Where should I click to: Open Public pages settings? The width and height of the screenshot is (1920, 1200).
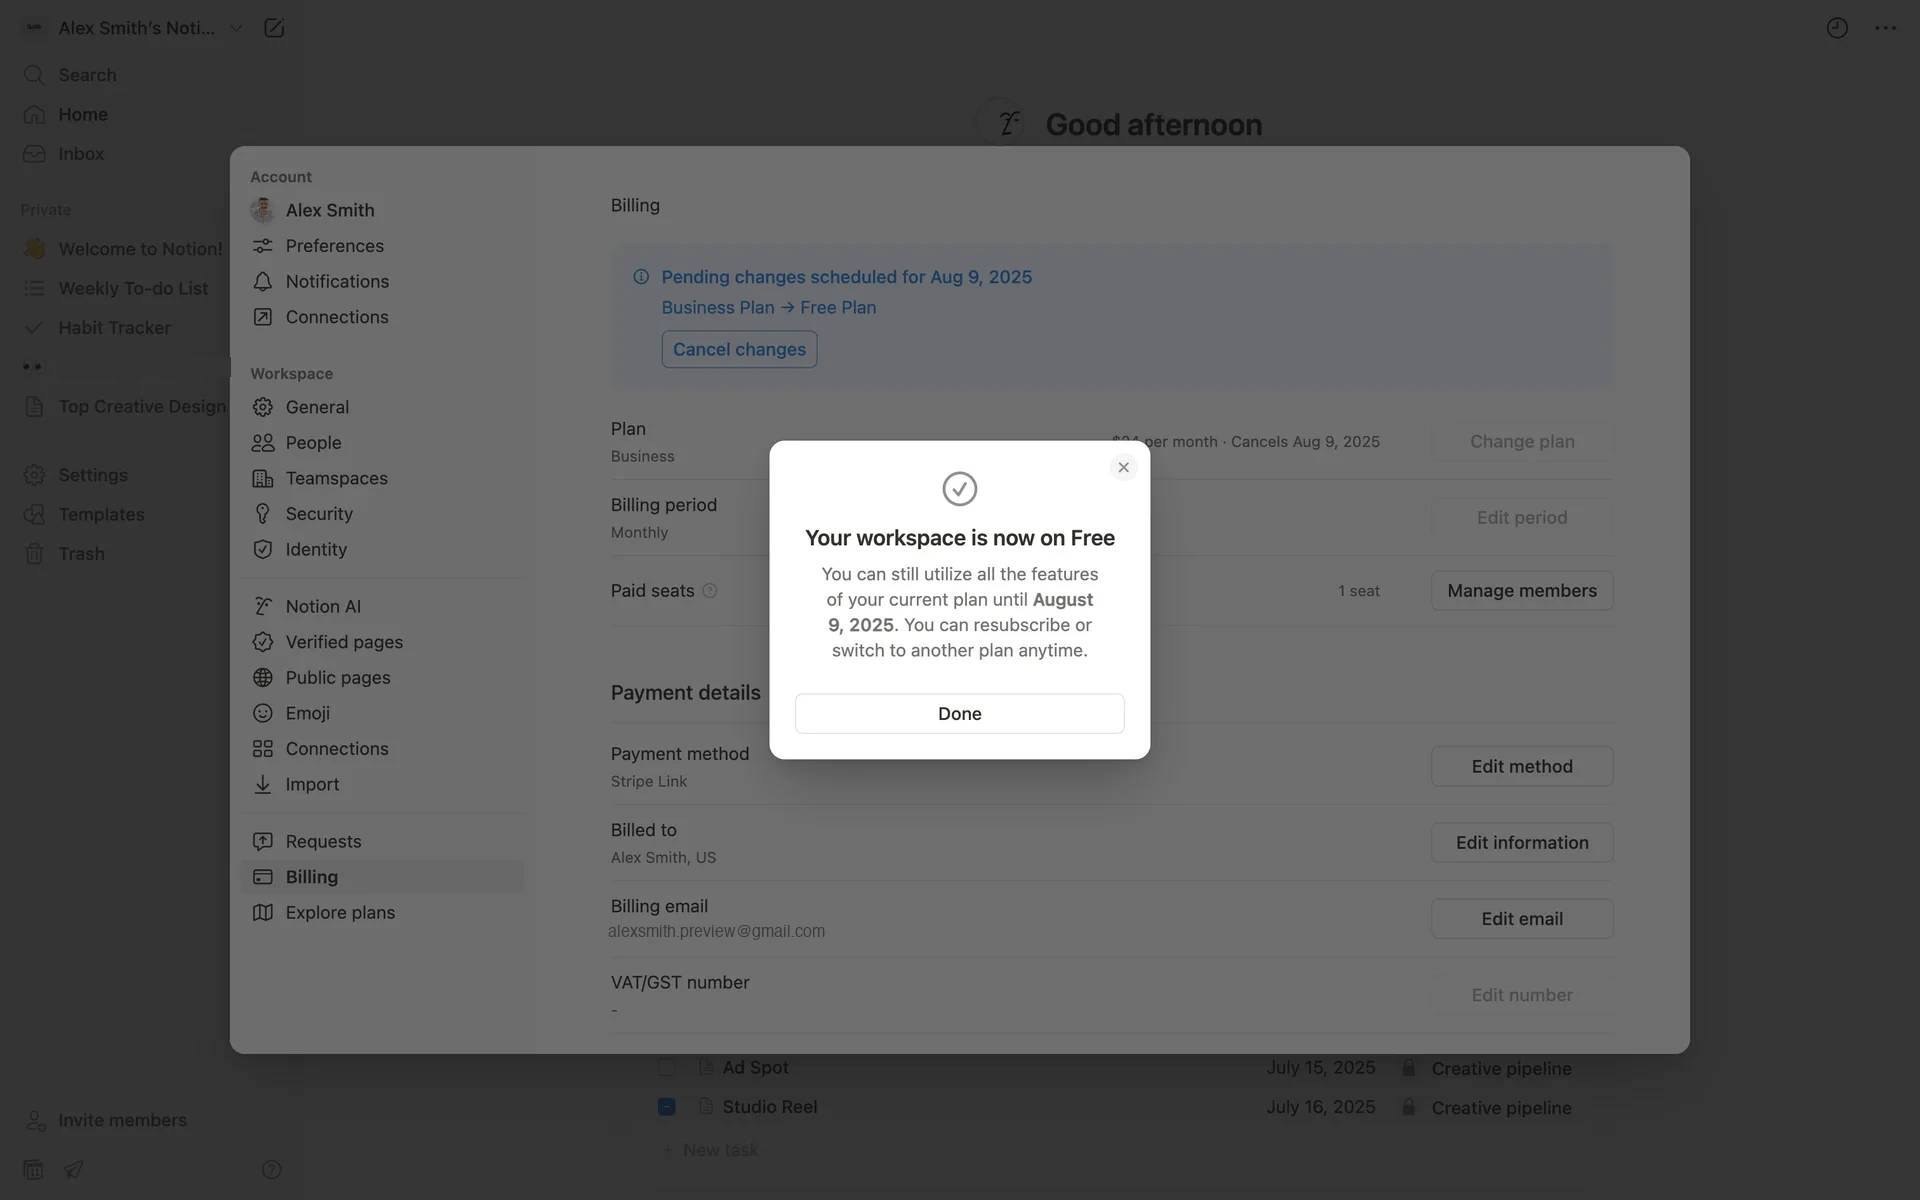click(382, 677)
